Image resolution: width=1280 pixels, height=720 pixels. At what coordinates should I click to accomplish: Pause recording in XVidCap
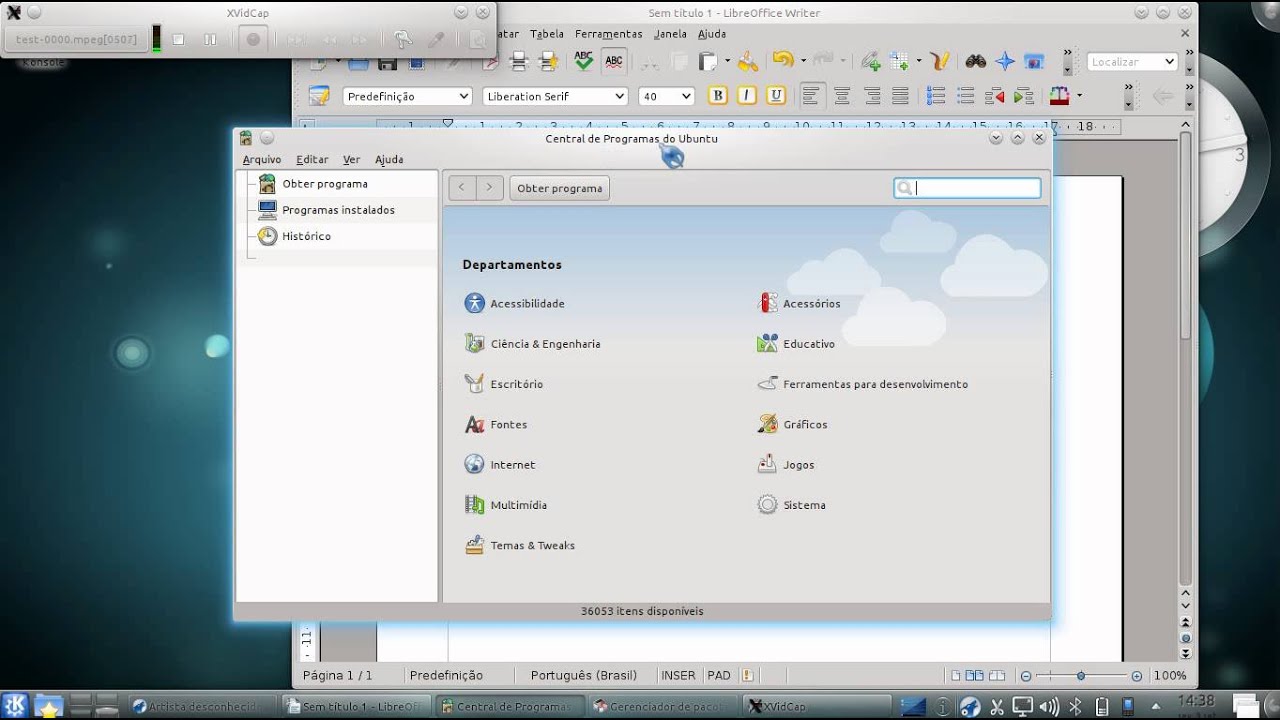[210, 39]
